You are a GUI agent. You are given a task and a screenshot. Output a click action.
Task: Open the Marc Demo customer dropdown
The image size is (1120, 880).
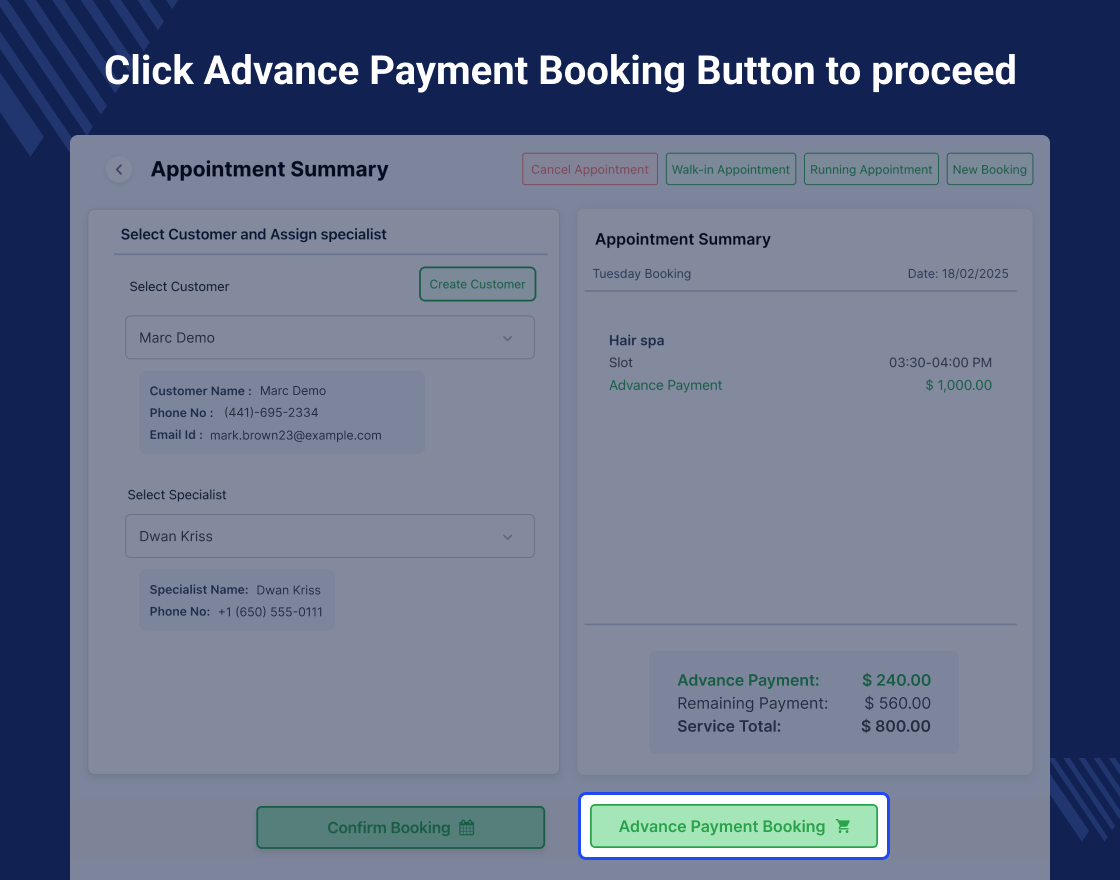(x=329, y=337)
